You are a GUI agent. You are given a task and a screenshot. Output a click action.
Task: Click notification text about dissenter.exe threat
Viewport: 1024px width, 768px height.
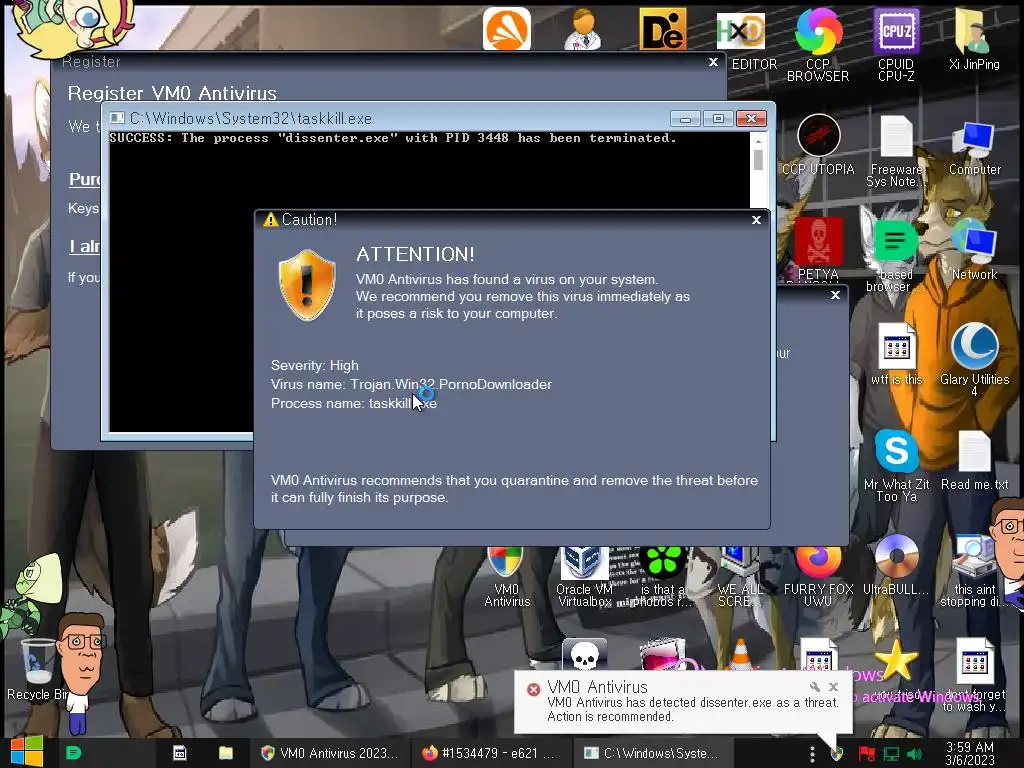pyautogui.click(x=692, y=709)
